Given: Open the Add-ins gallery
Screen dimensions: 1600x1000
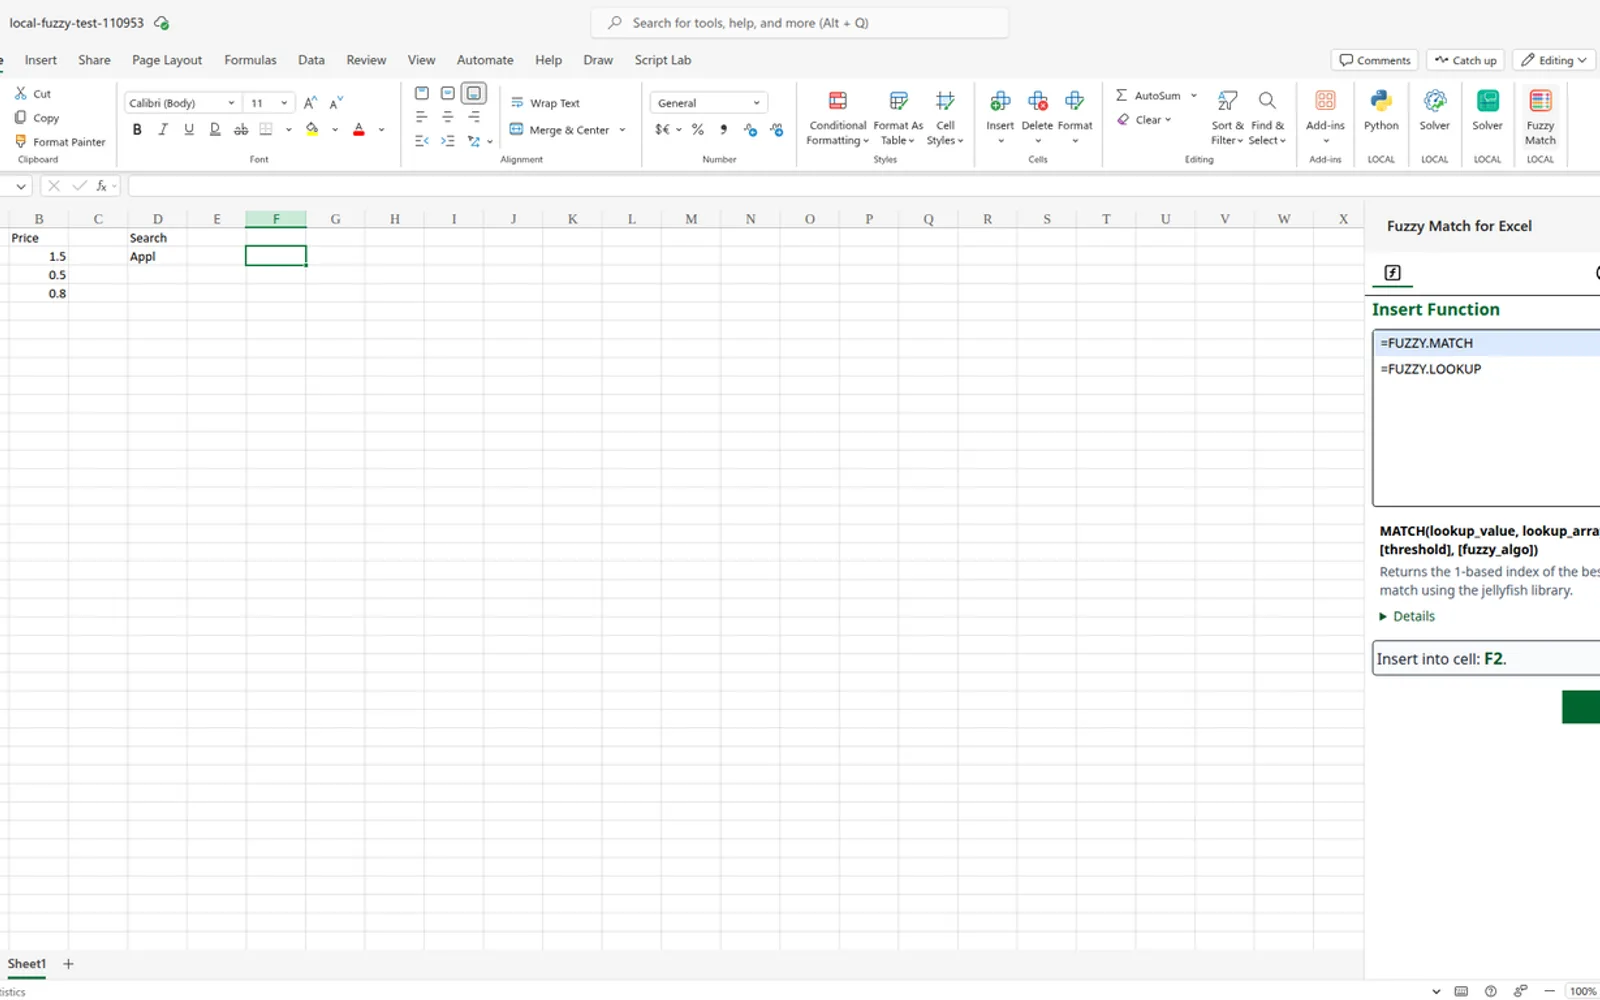Looking at the screenshot, I should point(1325,118).
